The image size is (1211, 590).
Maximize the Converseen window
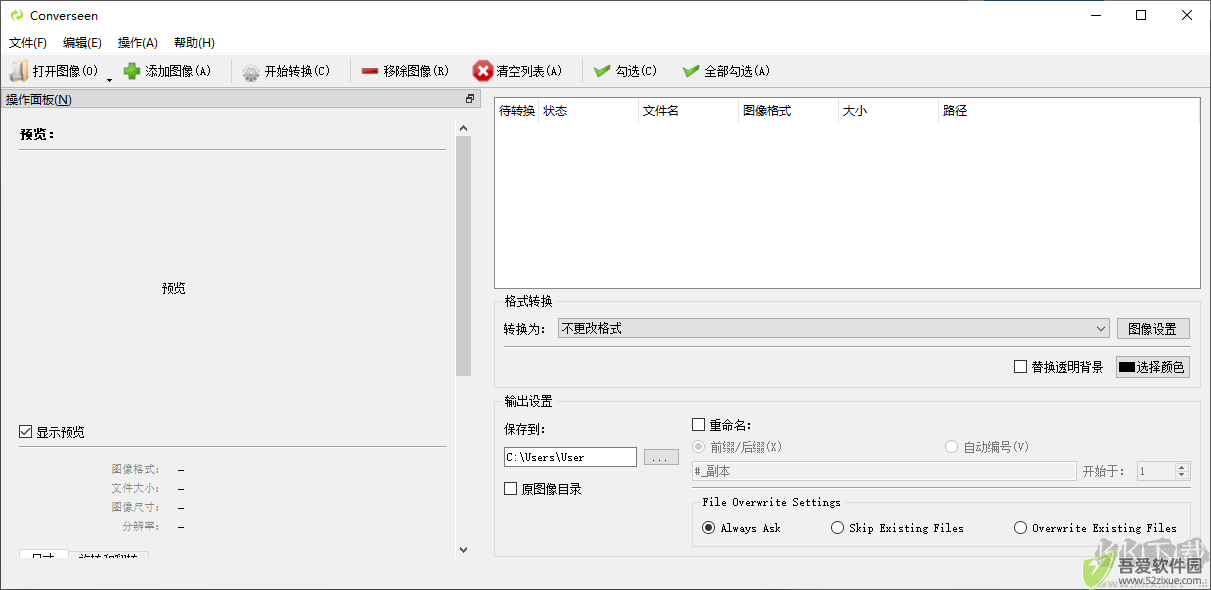(x=1141, y=15)
